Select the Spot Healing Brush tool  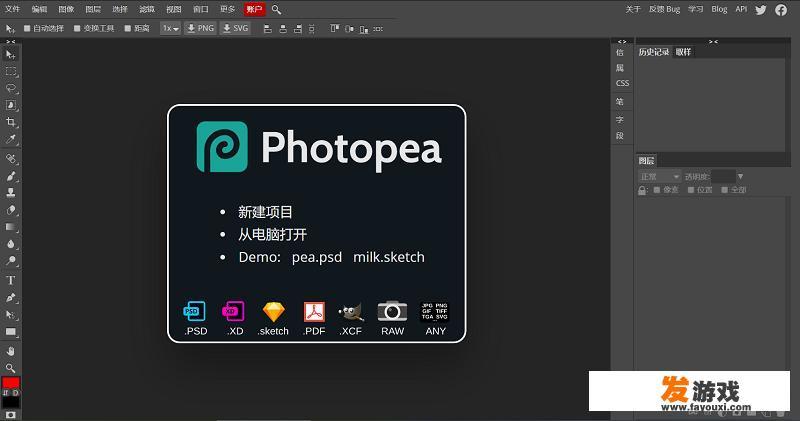[11, 159]
